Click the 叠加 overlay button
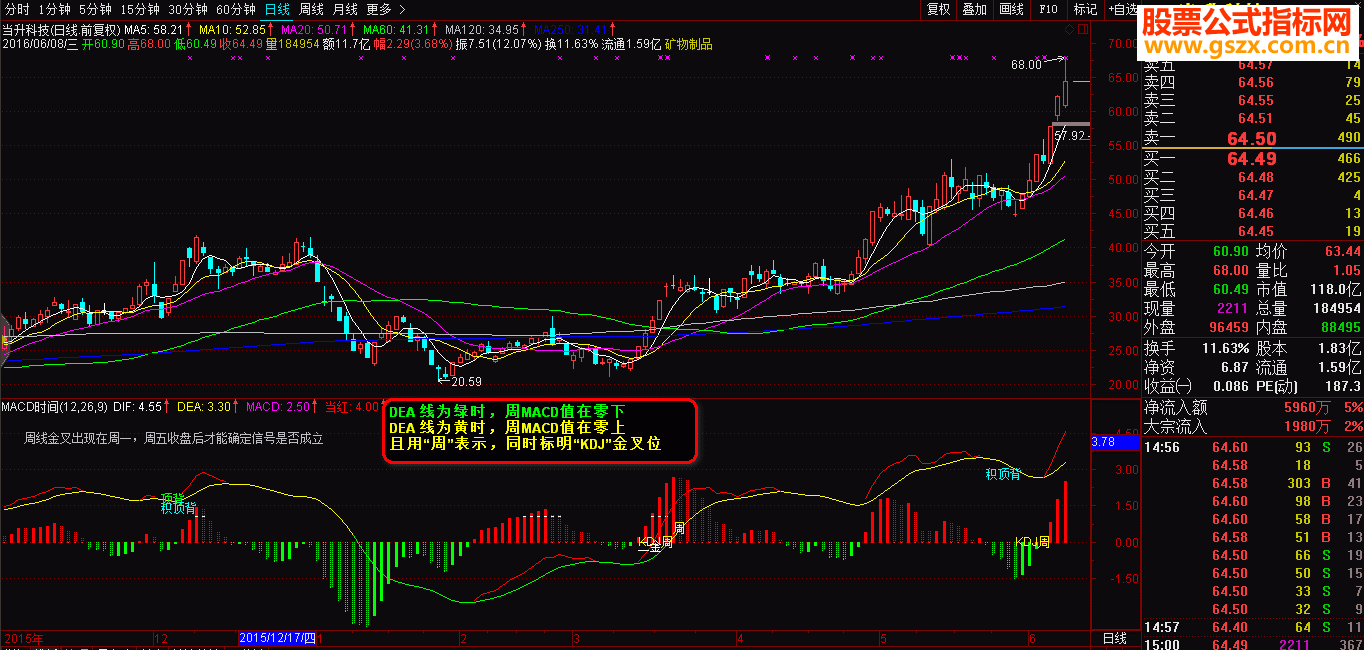Viewport: 1364px width, 650px height. [x=974, y=9]
